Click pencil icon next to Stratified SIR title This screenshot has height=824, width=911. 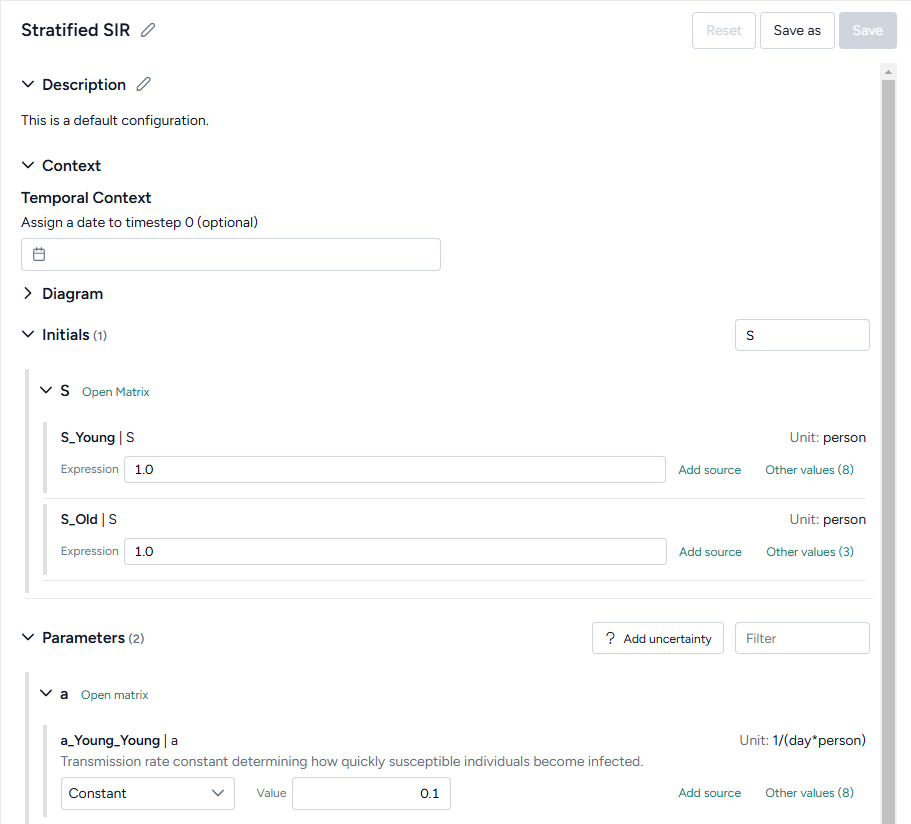click(148, 30)
